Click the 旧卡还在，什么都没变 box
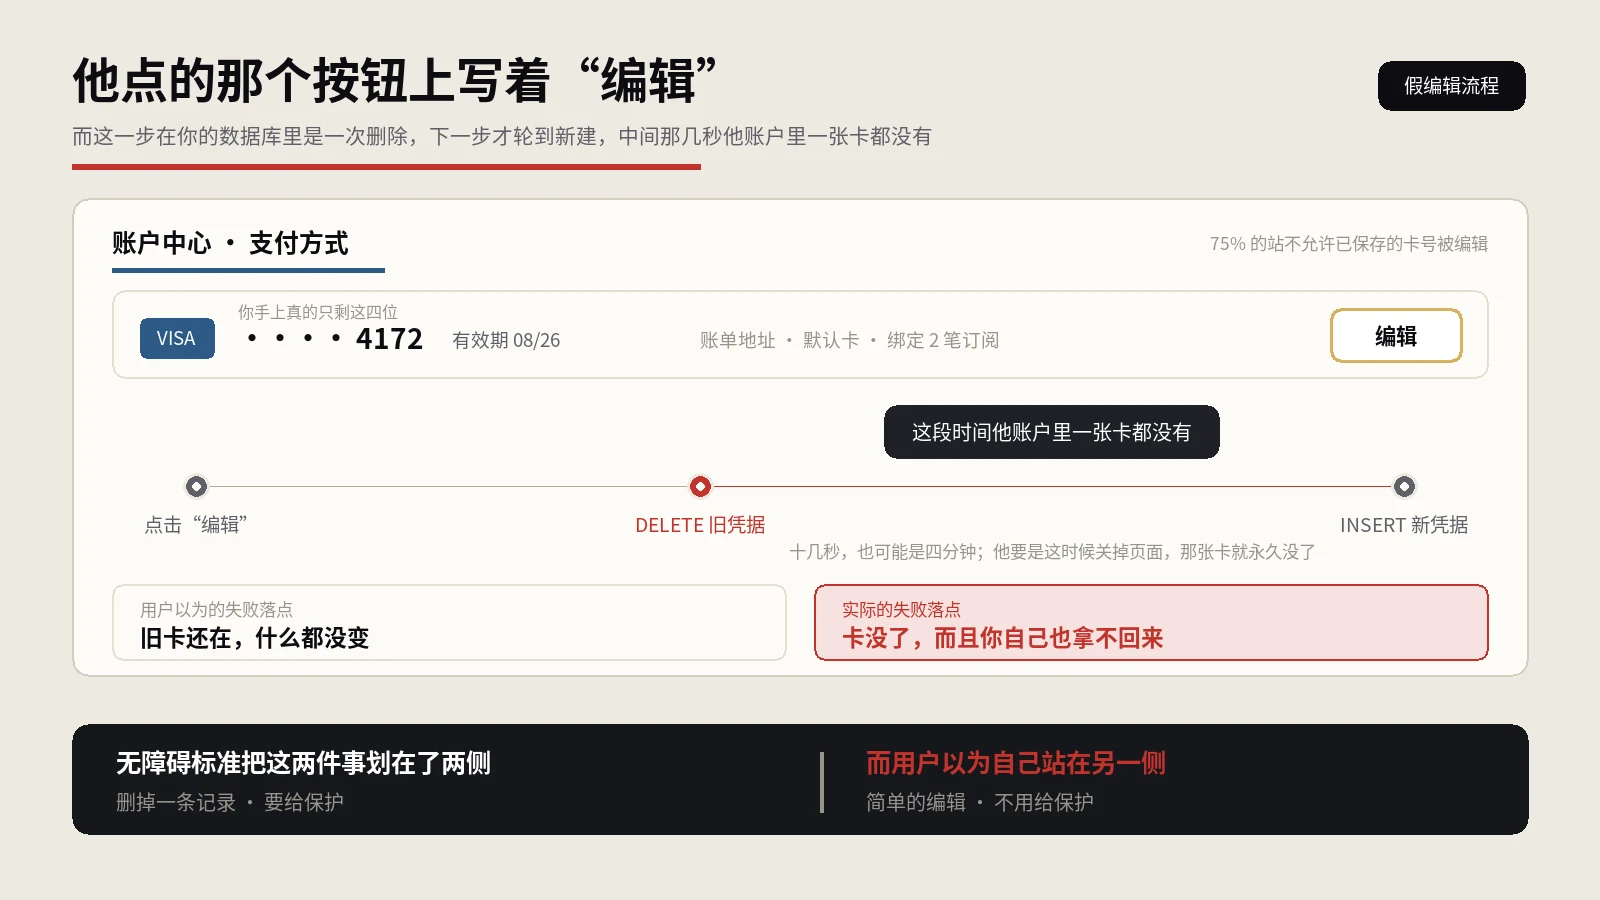This screenshot has height=900, width=1600. pyautogui.click(x=449, y=623)
